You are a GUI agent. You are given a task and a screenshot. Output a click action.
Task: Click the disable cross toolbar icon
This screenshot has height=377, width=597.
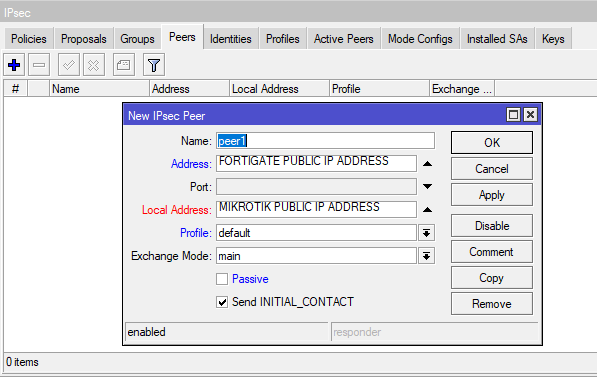click(94, 65)
